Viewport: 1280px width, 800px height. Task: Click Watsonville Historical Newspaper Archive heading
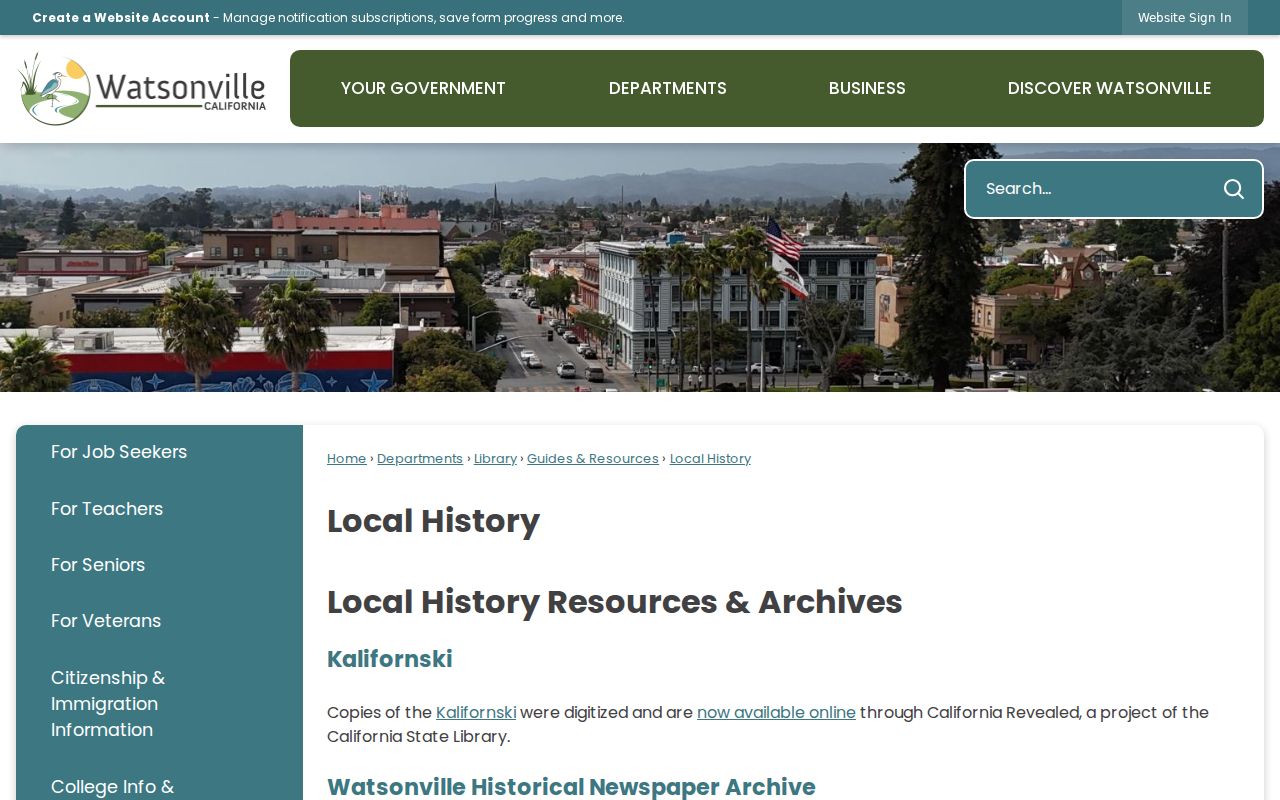[571, 787]
